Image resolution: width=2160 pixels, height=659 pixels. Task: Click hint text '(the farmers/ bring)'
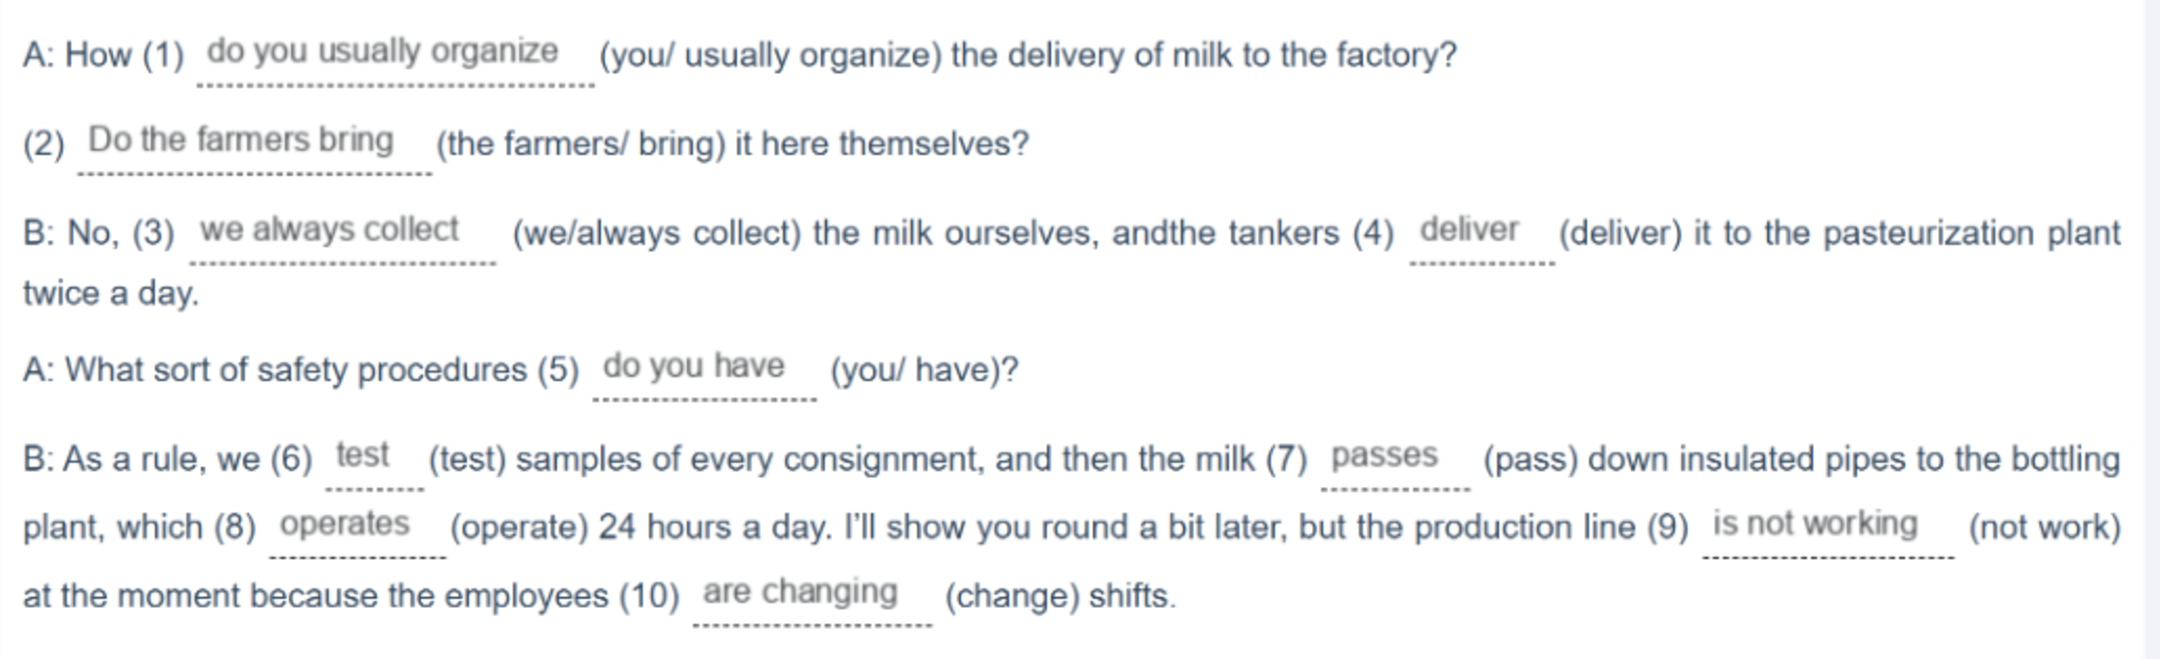581,144
